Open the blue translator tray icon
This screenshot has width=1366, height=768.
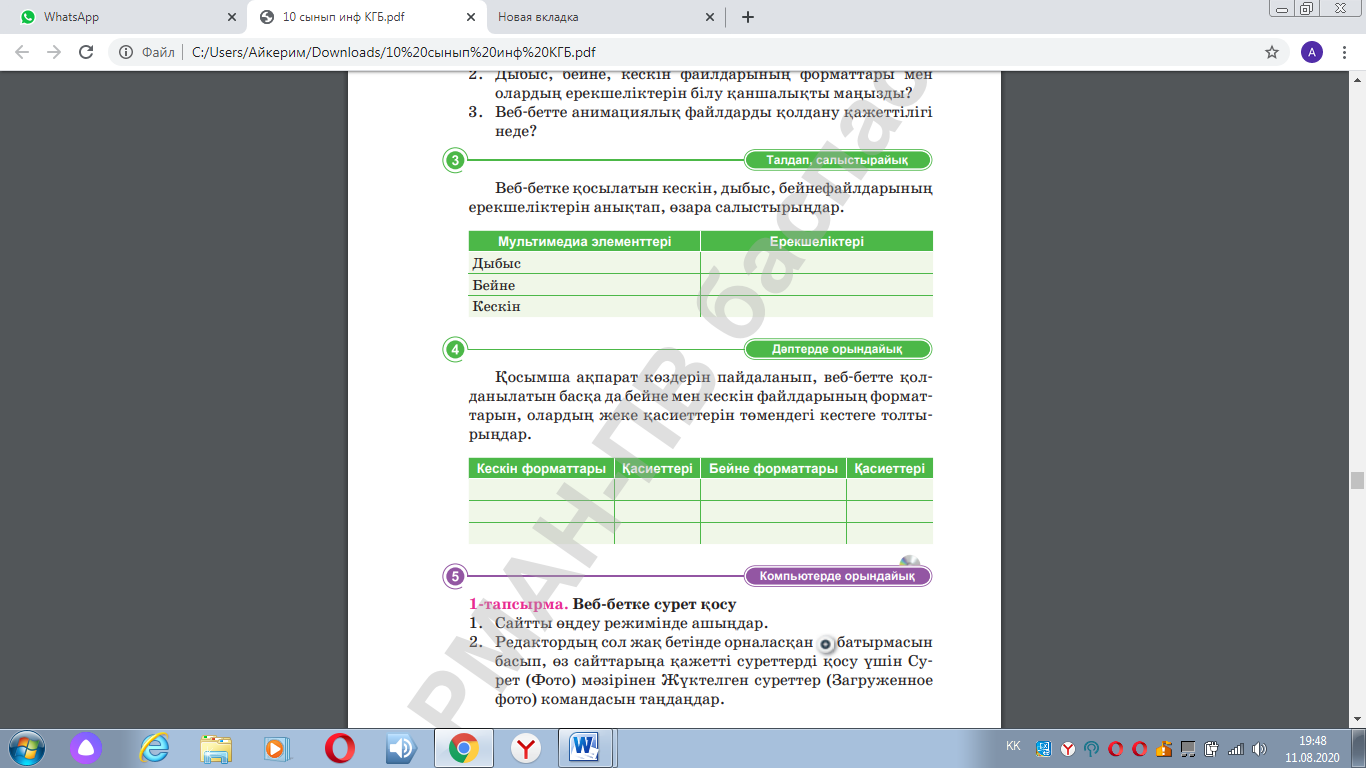pyautogui.click(x=1044, y=748)
